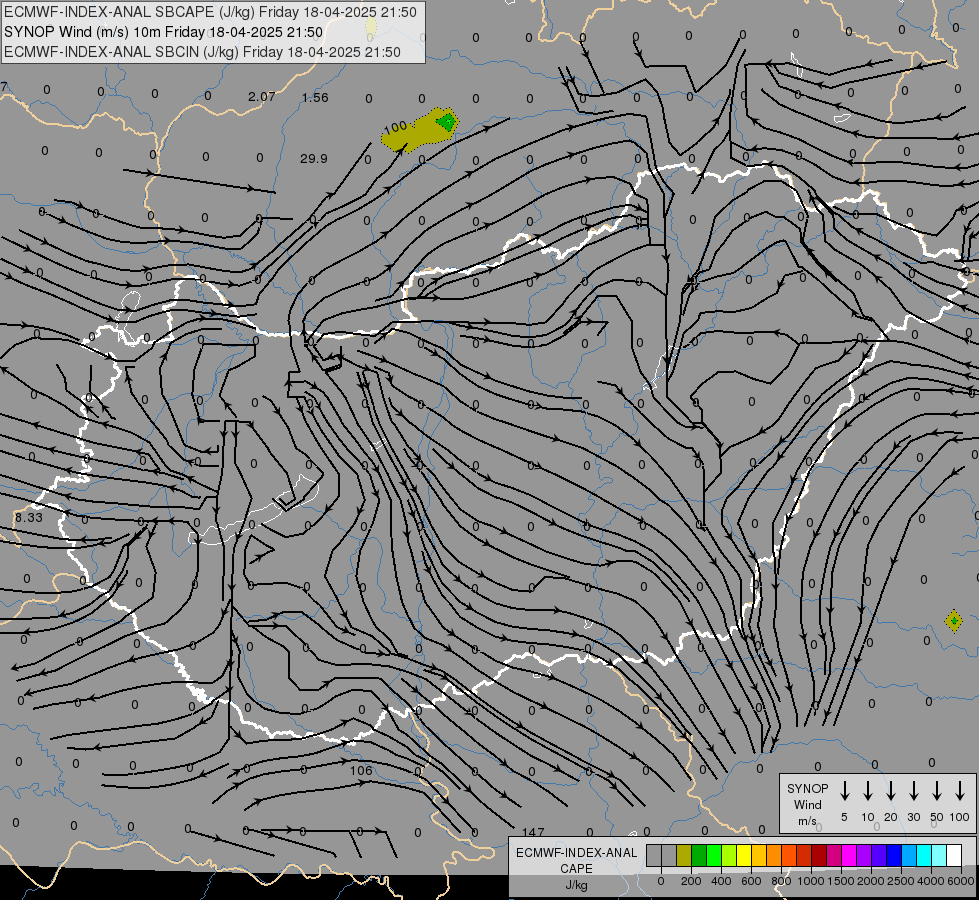Click the '800' tick label on the CAPE scale
Viewport: 979px width, 900px height.
coord(781,881)
